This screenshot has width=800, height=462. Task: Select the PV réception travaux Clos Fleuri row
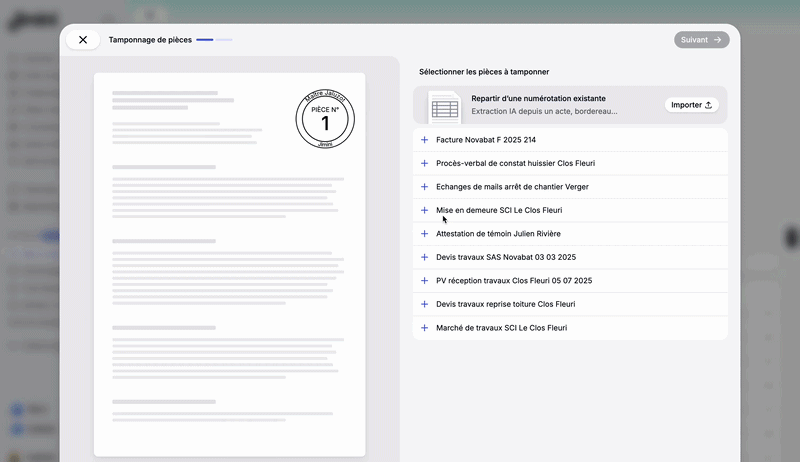(x=570, y=280)
